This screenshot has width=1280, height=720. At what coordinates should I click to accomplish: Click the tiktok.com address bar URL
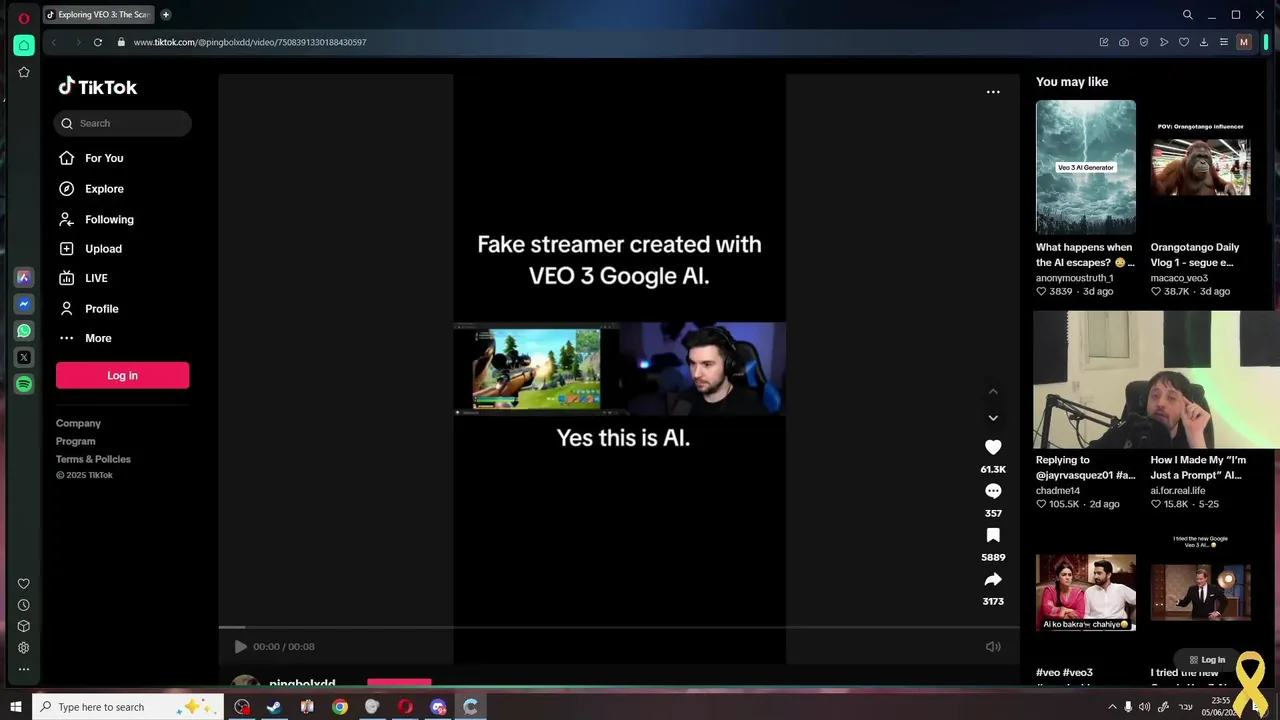tap(250, 42)
